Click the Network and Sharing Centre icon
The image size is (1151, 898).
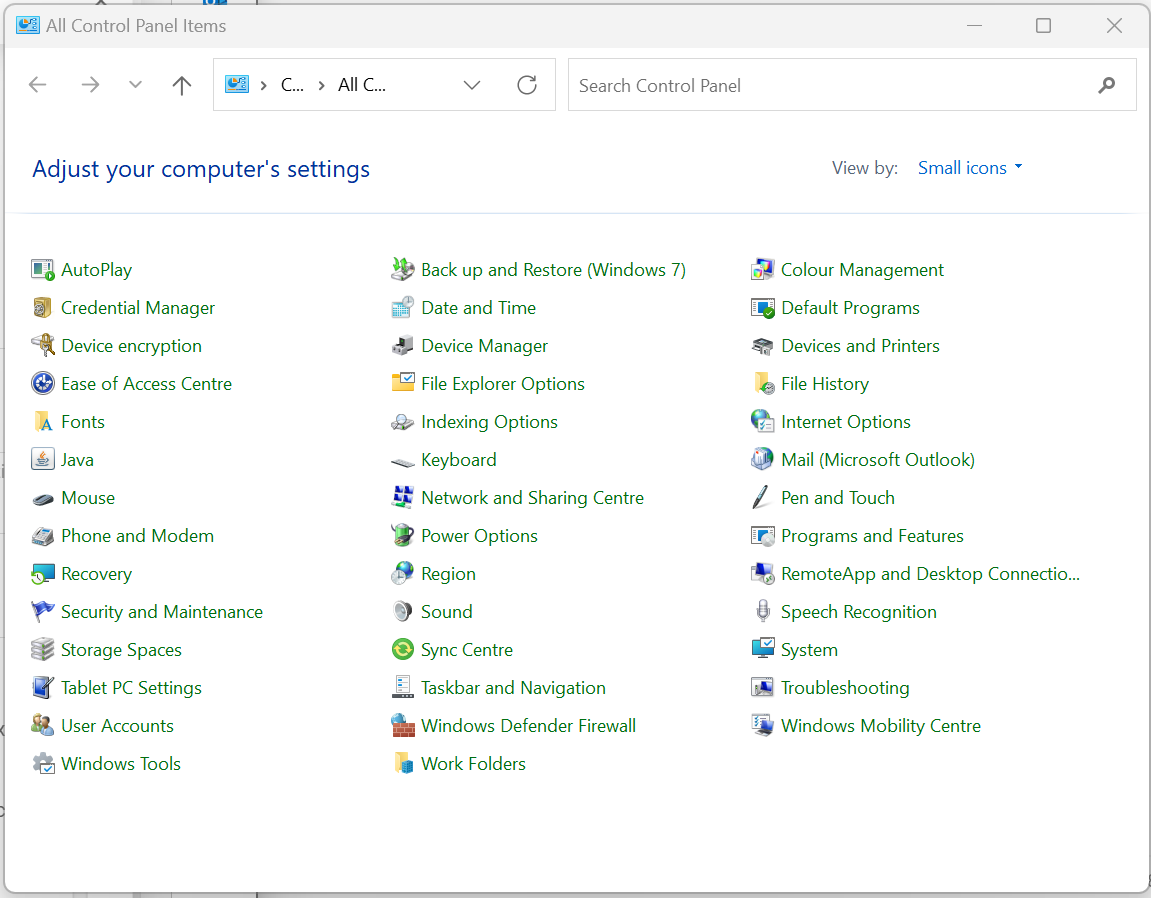[402, 499]
